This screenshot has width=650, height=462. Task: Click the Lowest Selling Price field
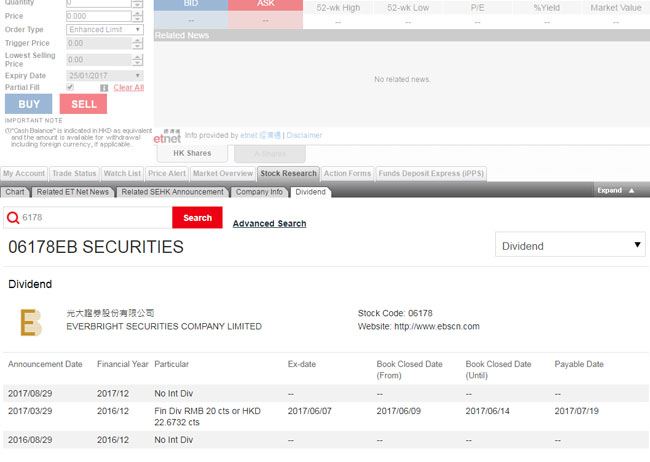pyautogui.click(x=99, y=60)
